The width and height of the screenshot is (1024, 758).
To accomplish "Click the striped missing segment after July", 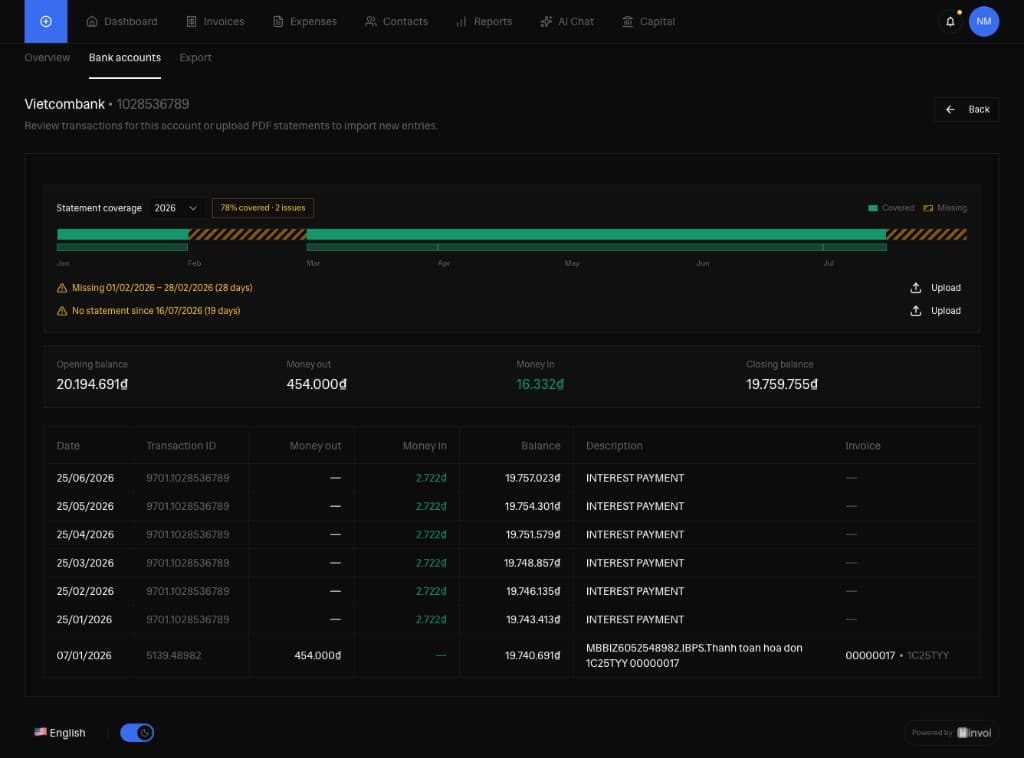I will [x=927, y=234].
